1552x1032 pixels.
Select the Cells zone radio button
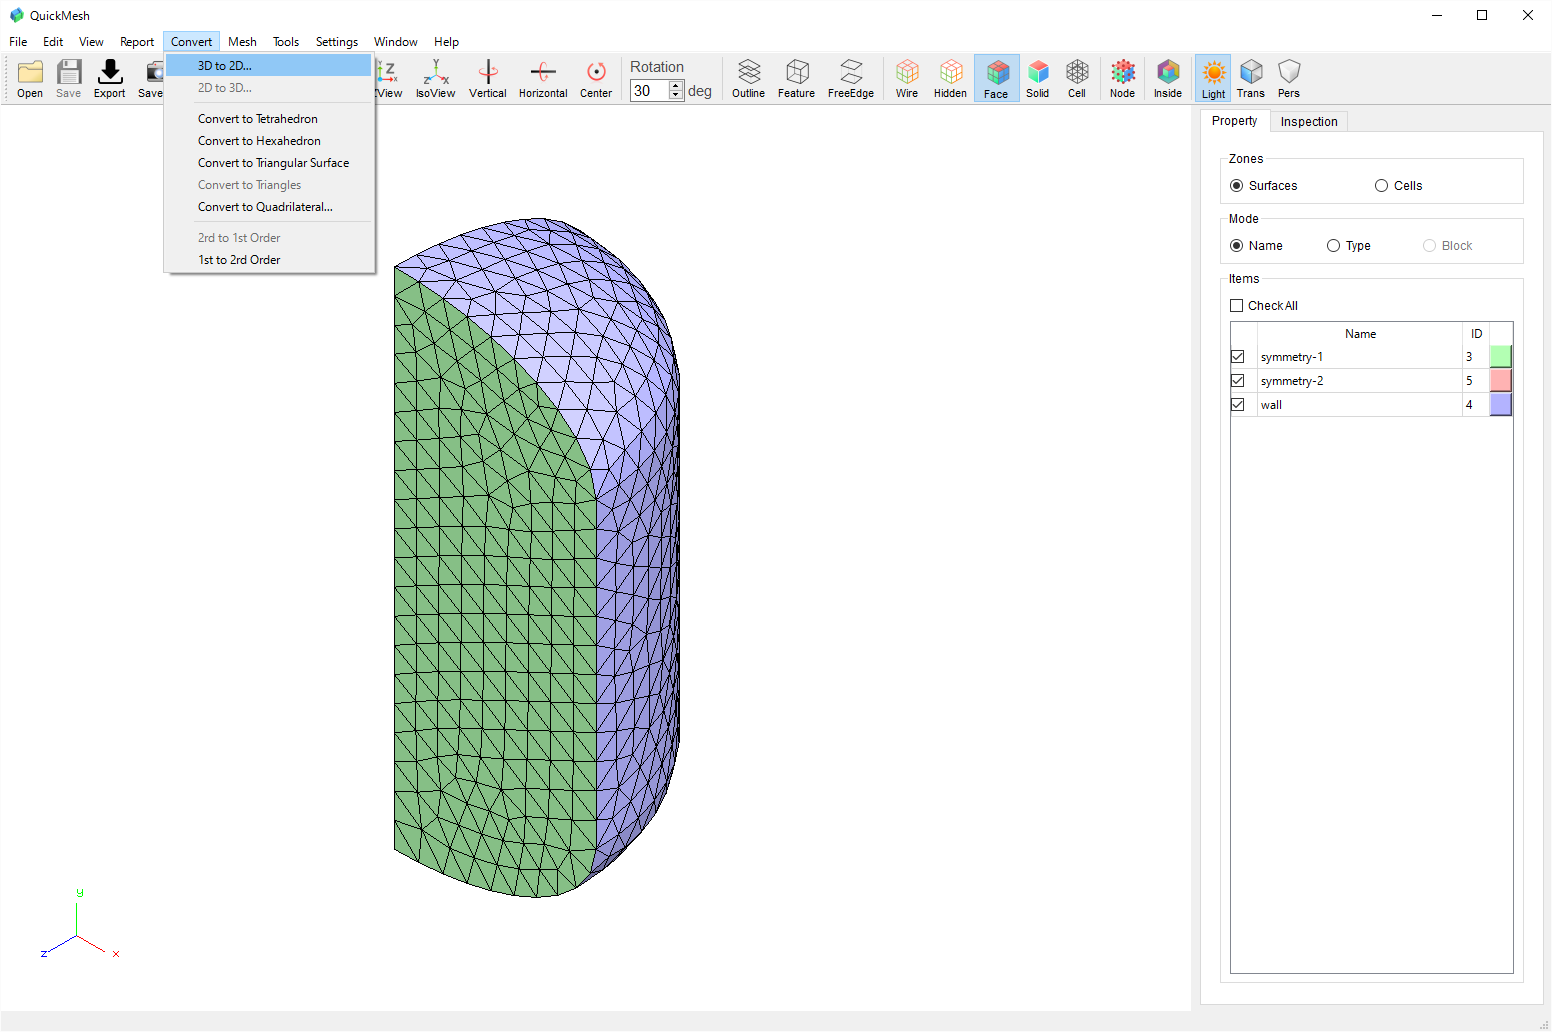(1381, 186)
